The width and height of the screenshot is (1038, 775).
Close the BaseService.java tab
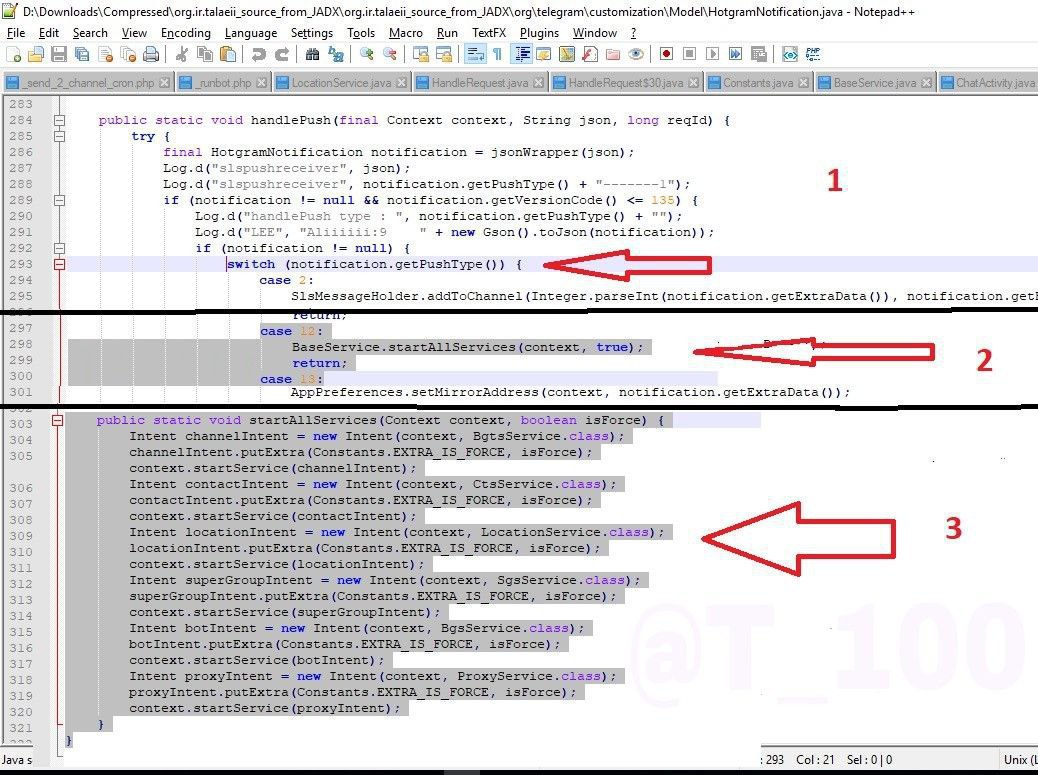(926, 83)
